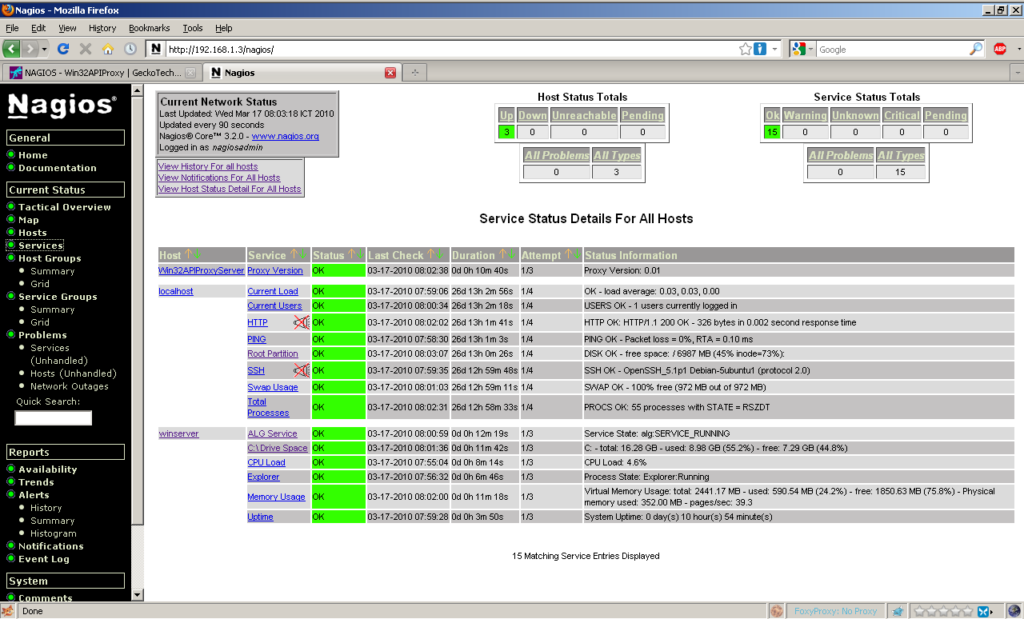The height and width of the screenshot is (619, 1024).
Task: Open the list all tabs dropdown
Action: [1016, 72]
